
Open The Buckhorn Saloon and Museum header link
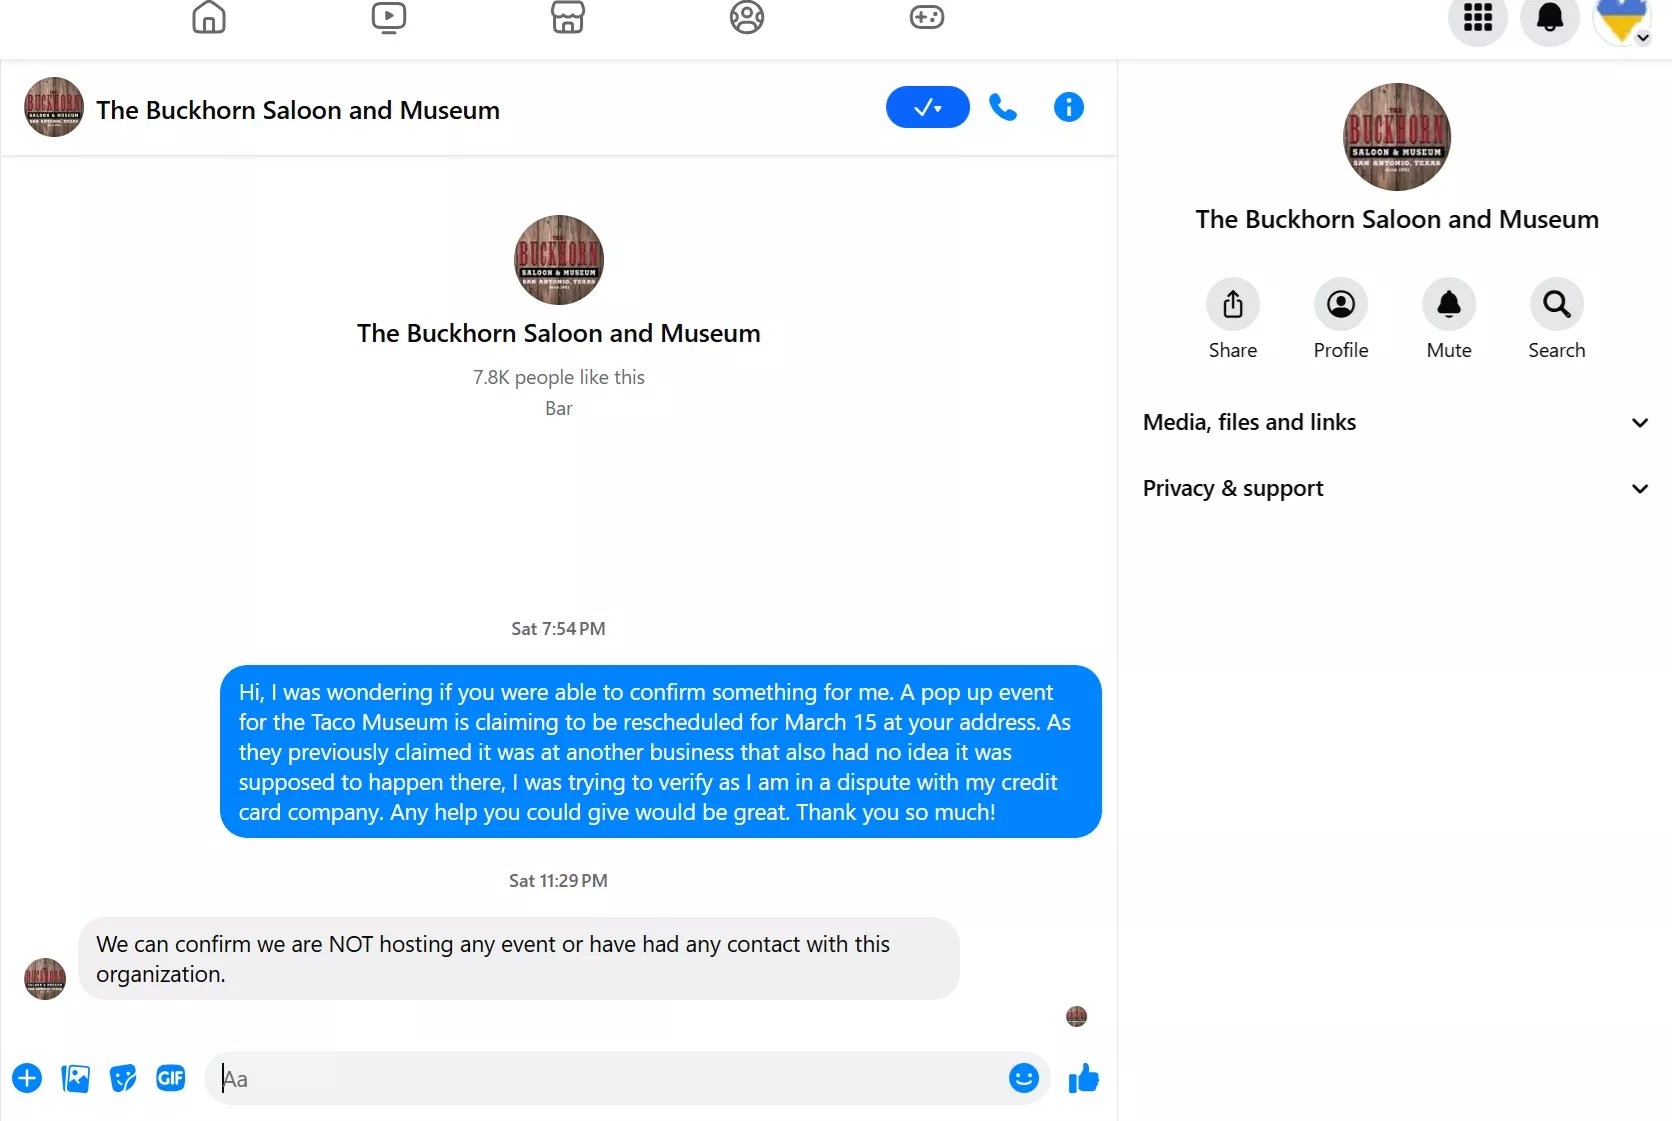(x=298, y=110)
